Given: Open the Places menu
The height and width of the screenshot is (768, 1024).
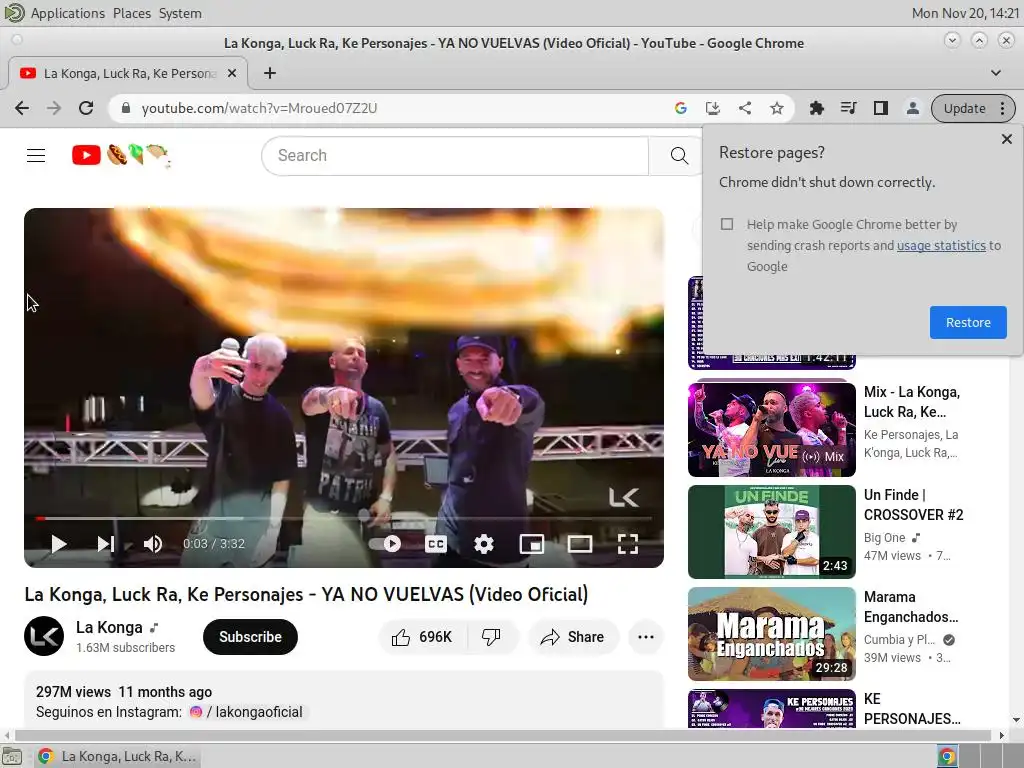Looking at the screenshot, I should click(x=132, y=13).
